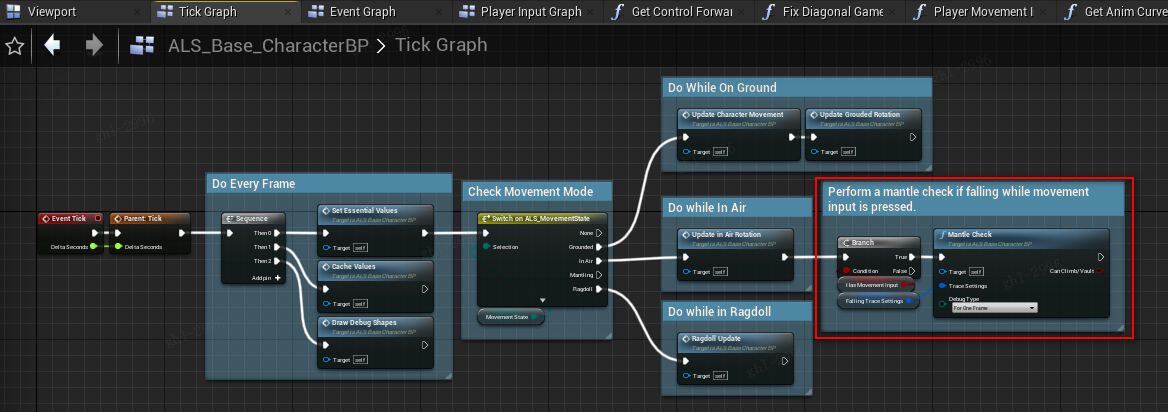Image resolution: width=1168 pixels, height=412 pixels.
Task: Click the Add pin plus icon on Sequence
Action: 278,278
